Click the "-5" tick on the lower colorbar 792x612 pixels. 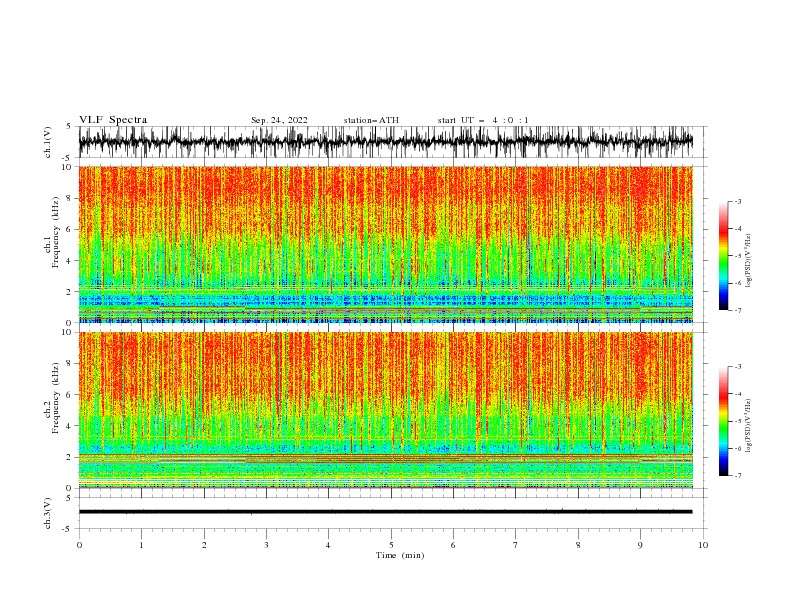(738, 421)
